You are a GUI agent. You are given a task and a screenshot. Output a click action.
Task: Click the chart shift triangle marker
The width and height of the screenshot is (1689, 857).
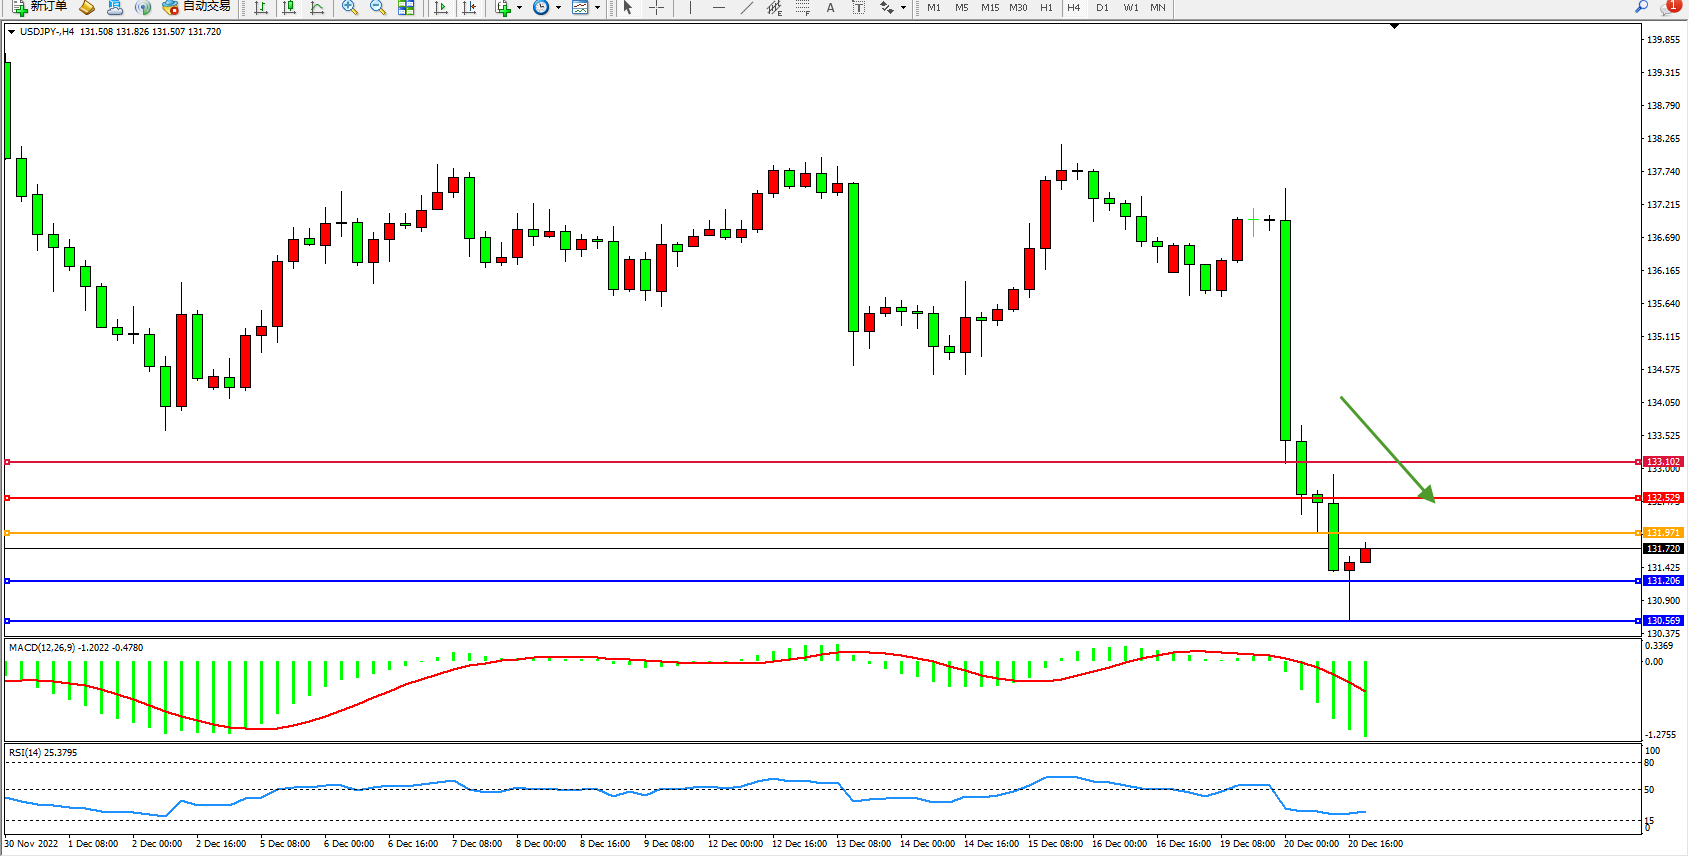click(x=1394, y=27)
